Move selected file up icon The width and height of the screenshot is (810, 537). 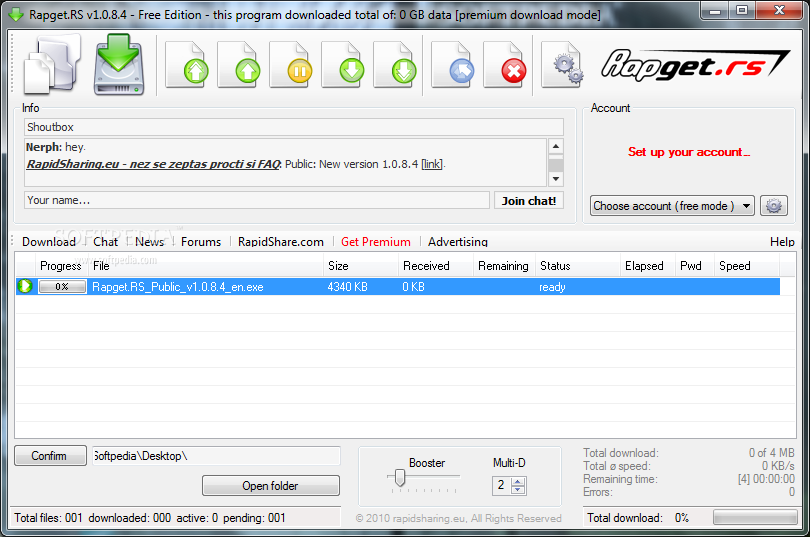pos(239,66)
